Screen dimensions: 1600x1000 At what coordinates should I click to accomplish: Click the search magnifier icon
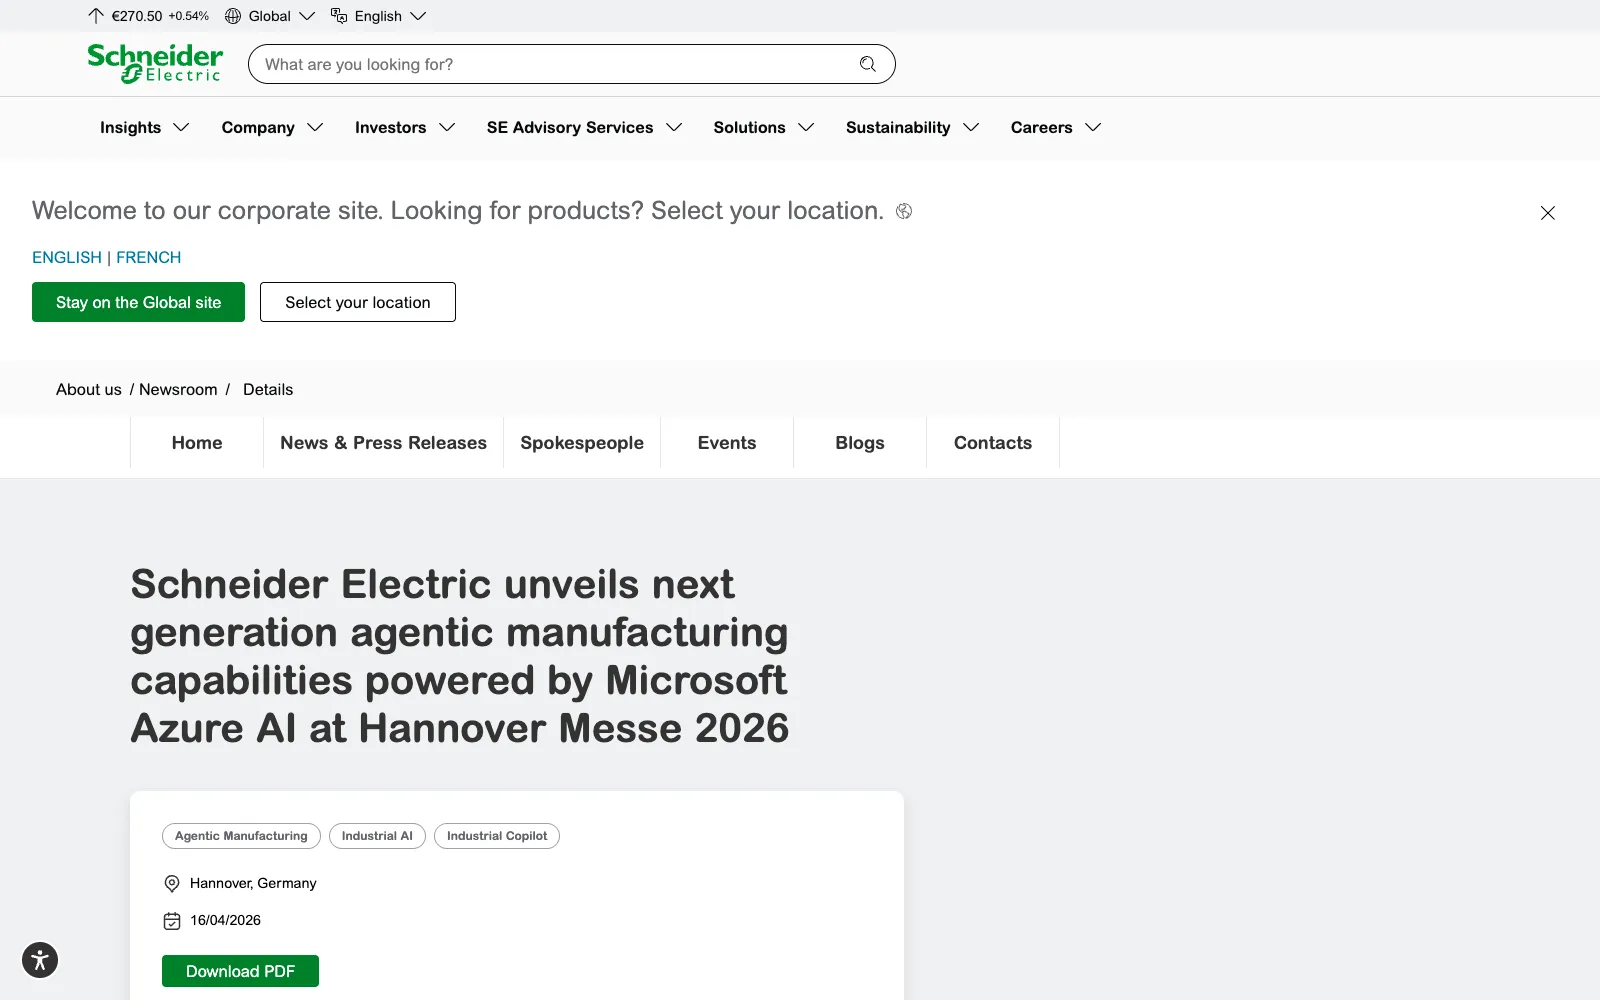click(x=868, y=64)
